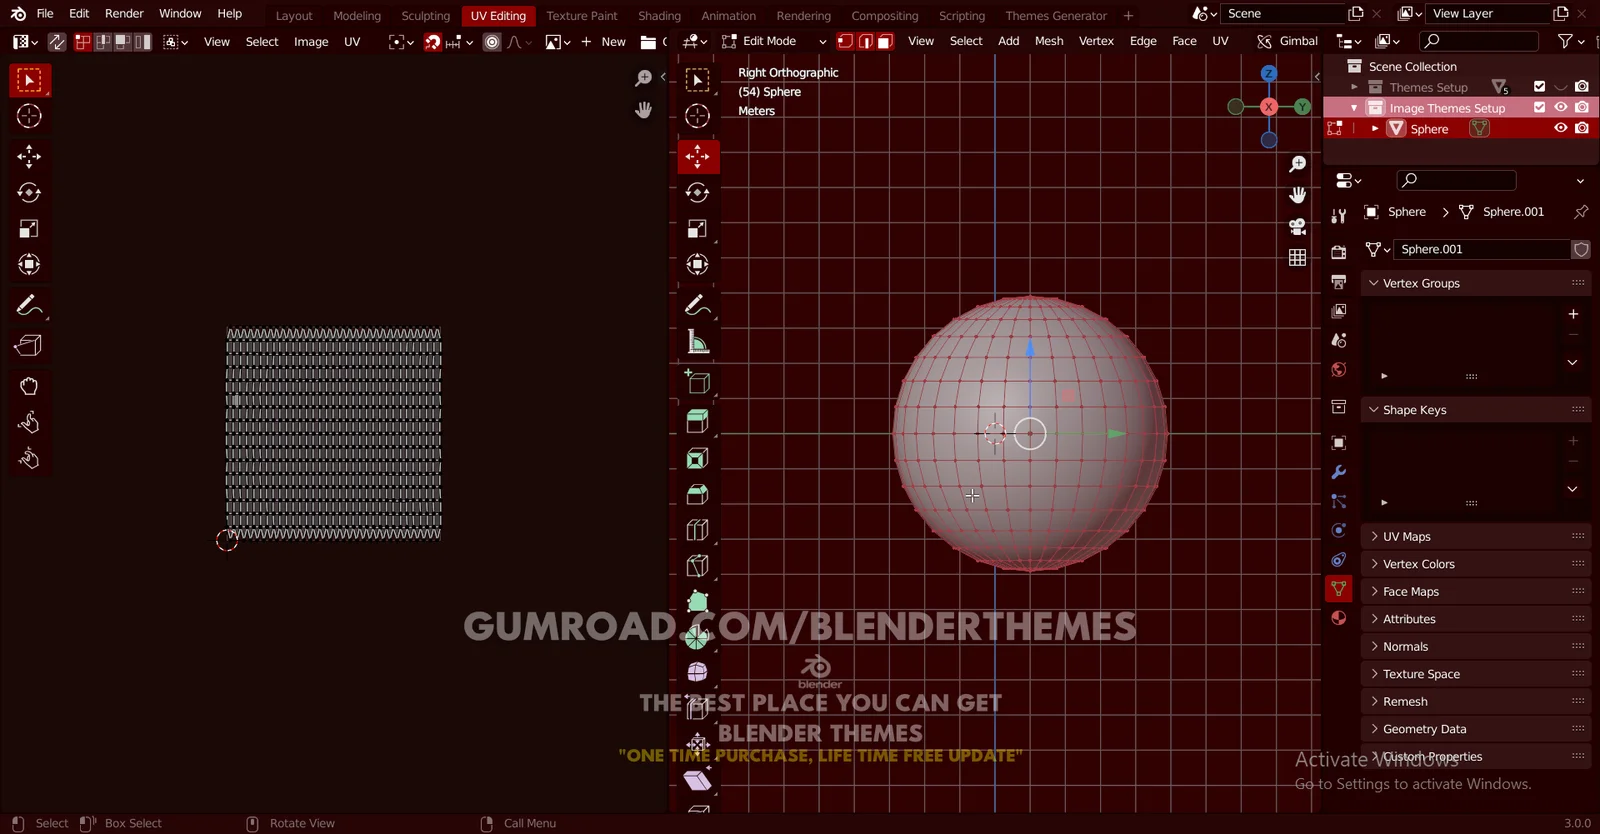Toggle fake user shield for Sphere.001

coord(1581,249)
